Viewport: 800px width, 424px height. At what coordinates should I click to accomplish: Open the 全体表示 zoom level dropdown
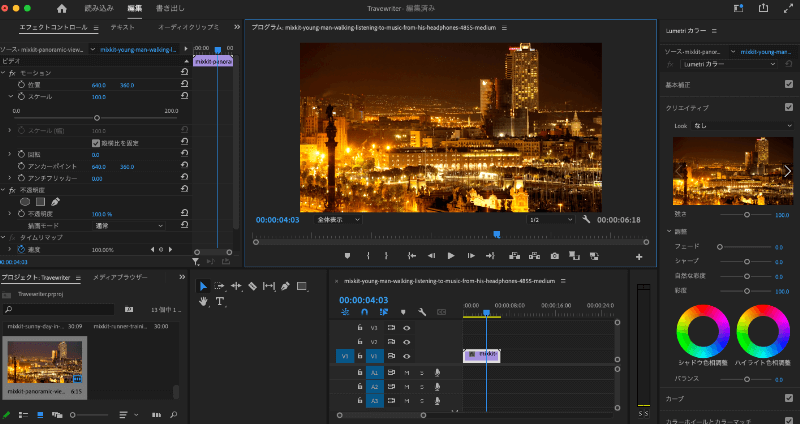point(337,219)
